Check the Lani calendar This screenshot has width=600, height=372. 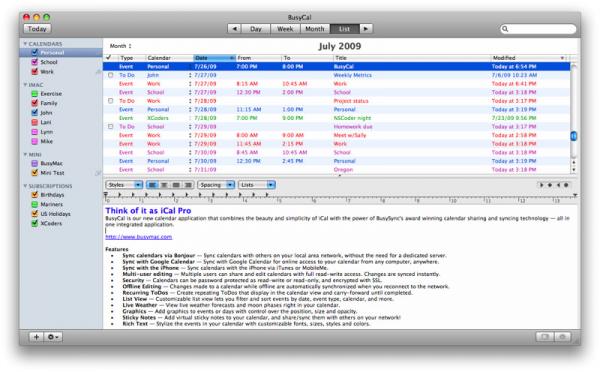pos(34,122)
